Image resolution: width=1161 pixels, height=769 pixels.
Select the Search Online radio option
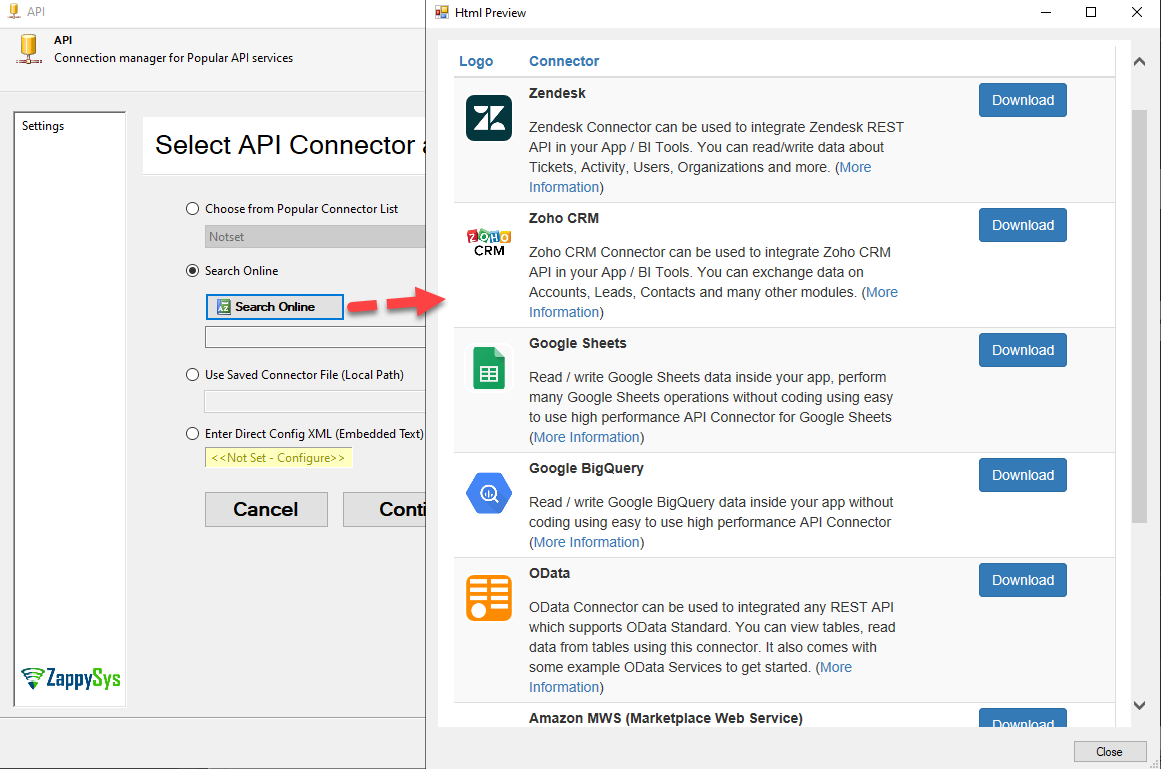[x=193, y=271]
